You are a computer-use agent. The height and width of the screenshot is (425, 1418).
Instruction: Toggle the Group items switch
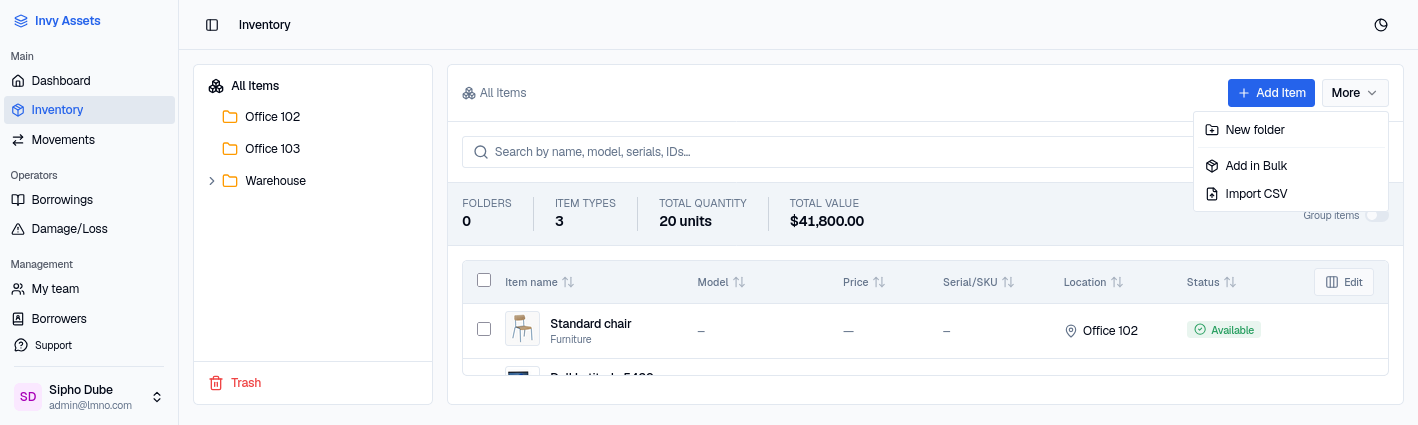click(1377, 215)
